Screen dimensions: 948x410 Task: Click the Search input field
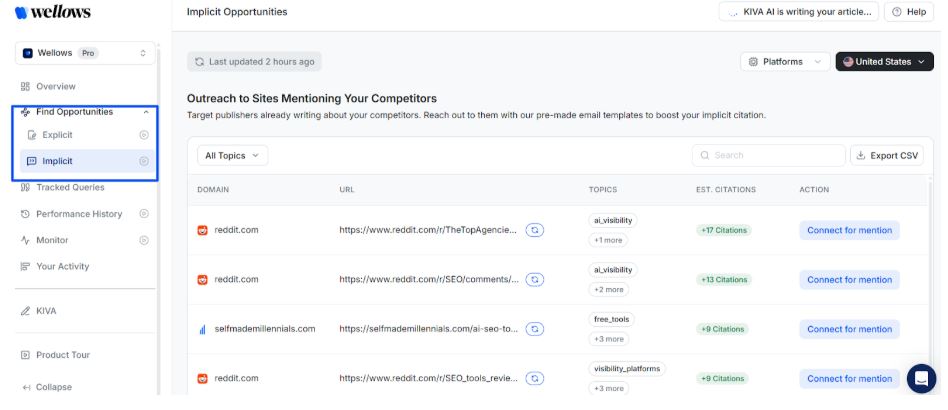click(768, 156)
